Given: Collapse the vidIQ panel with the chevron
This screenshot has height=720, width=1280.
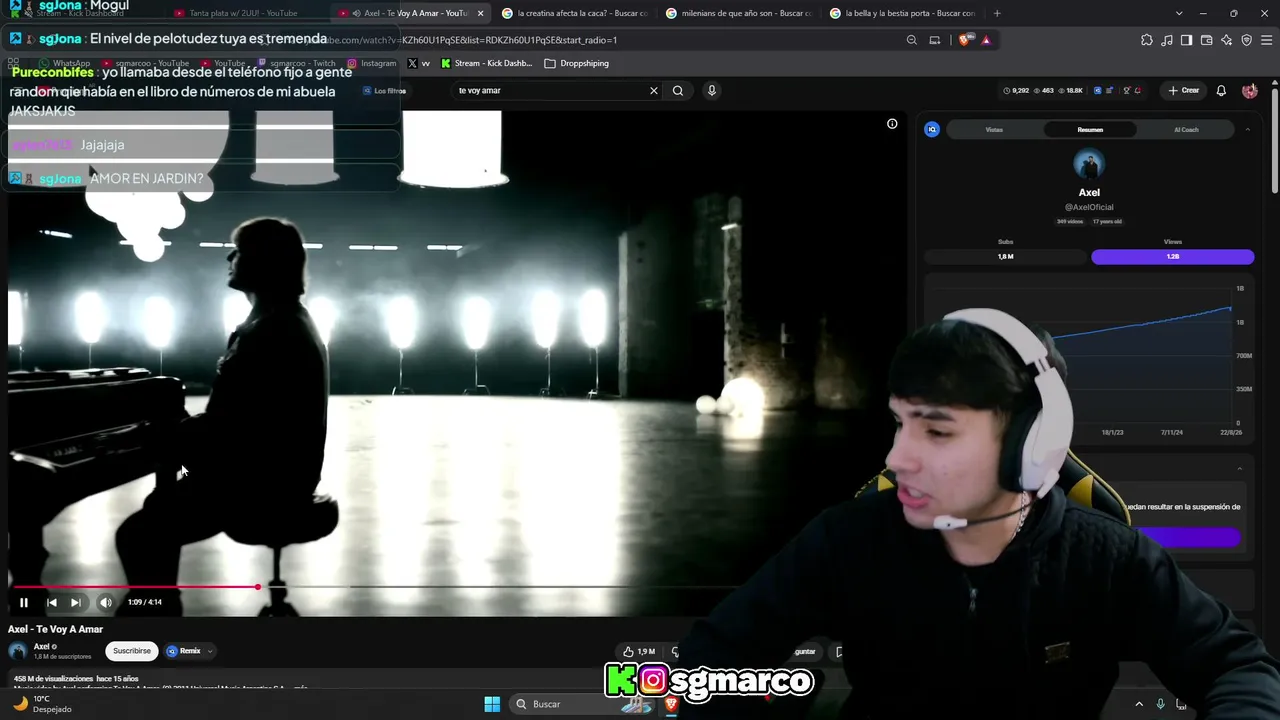Looking at the screenshot, I should 1247,130.
